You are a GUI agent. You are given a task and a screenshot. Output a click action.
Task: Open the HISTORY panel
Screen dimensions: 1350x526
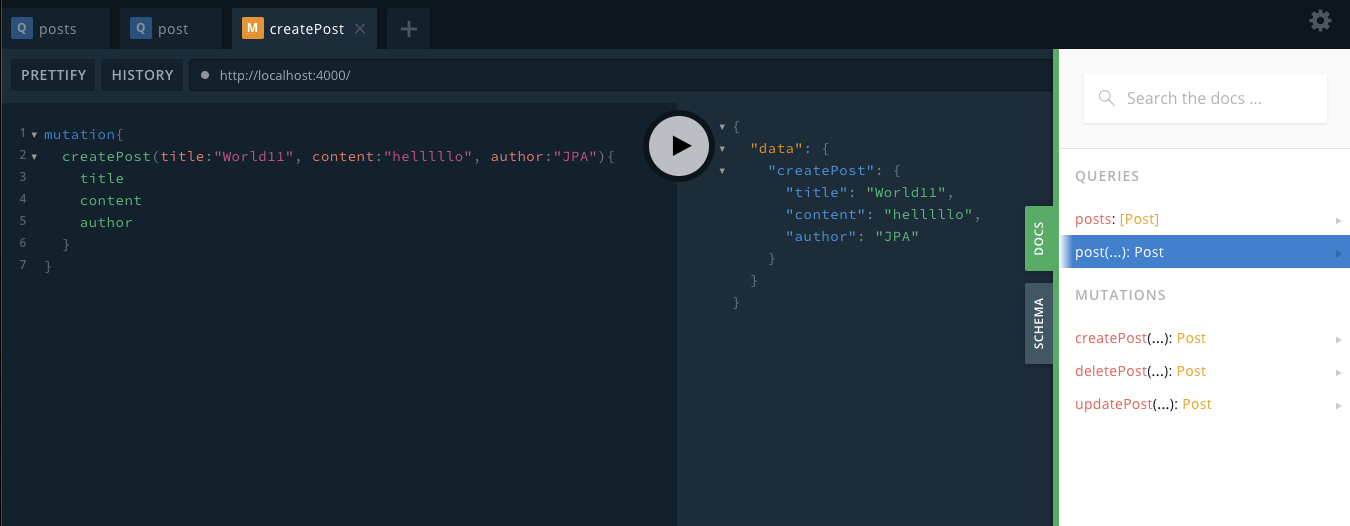(142, 75)
